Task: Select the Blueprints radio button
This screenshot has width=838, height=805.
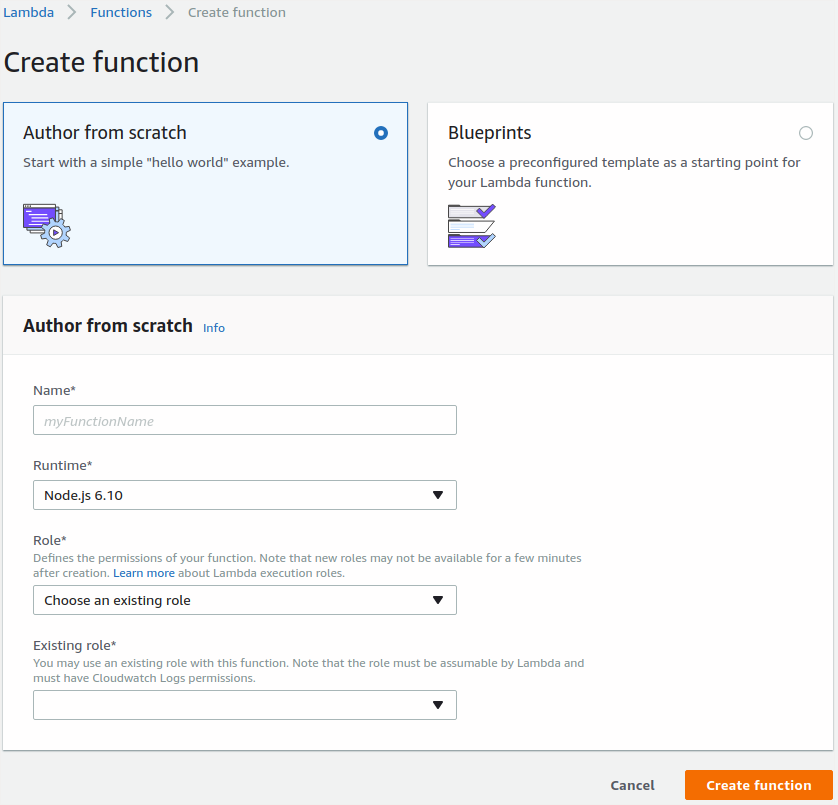Action: [806, 133]
